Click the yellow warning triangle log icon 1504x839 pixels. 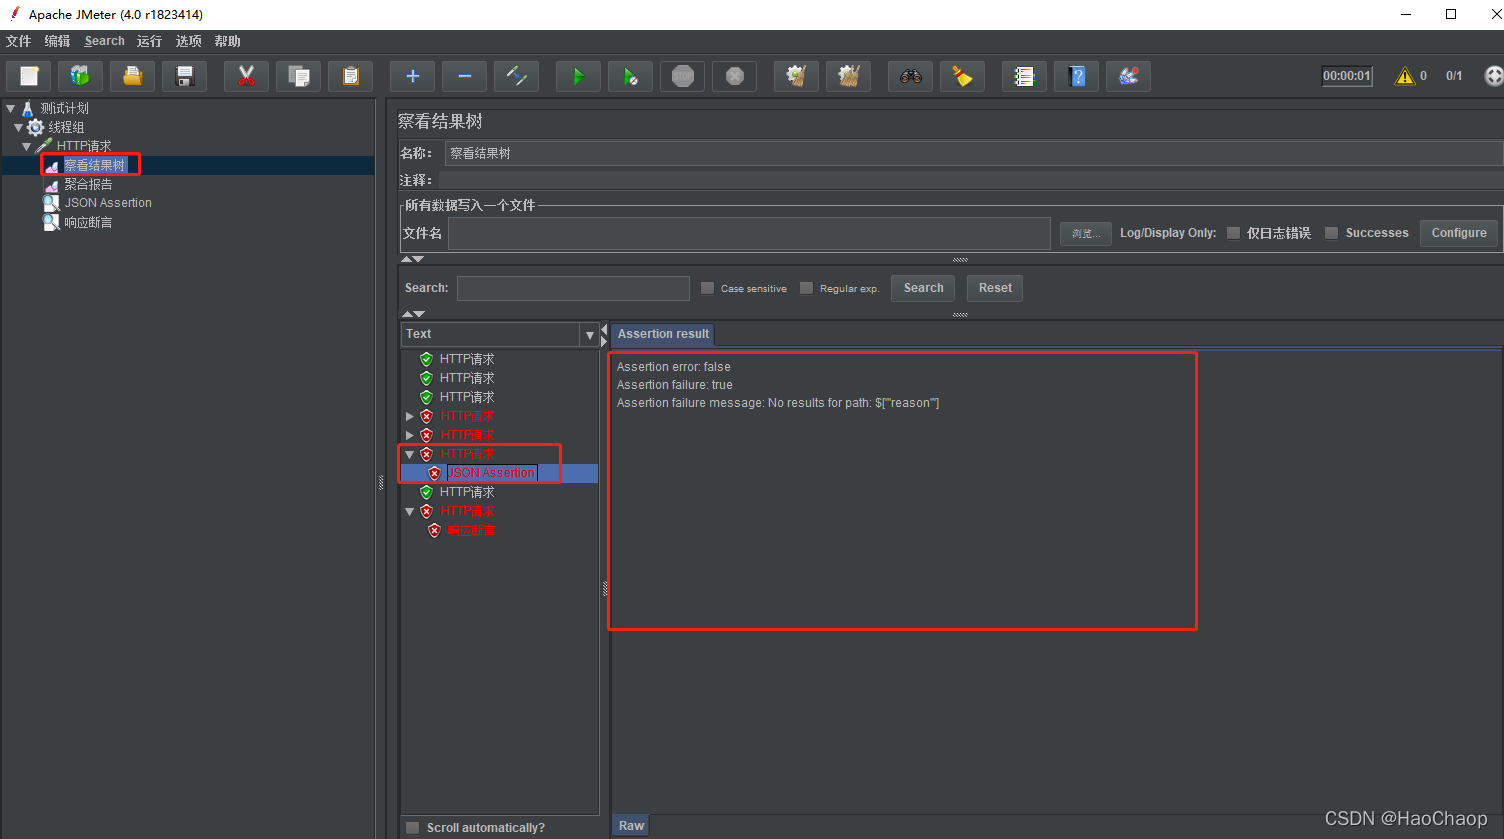pos(1405,76)
